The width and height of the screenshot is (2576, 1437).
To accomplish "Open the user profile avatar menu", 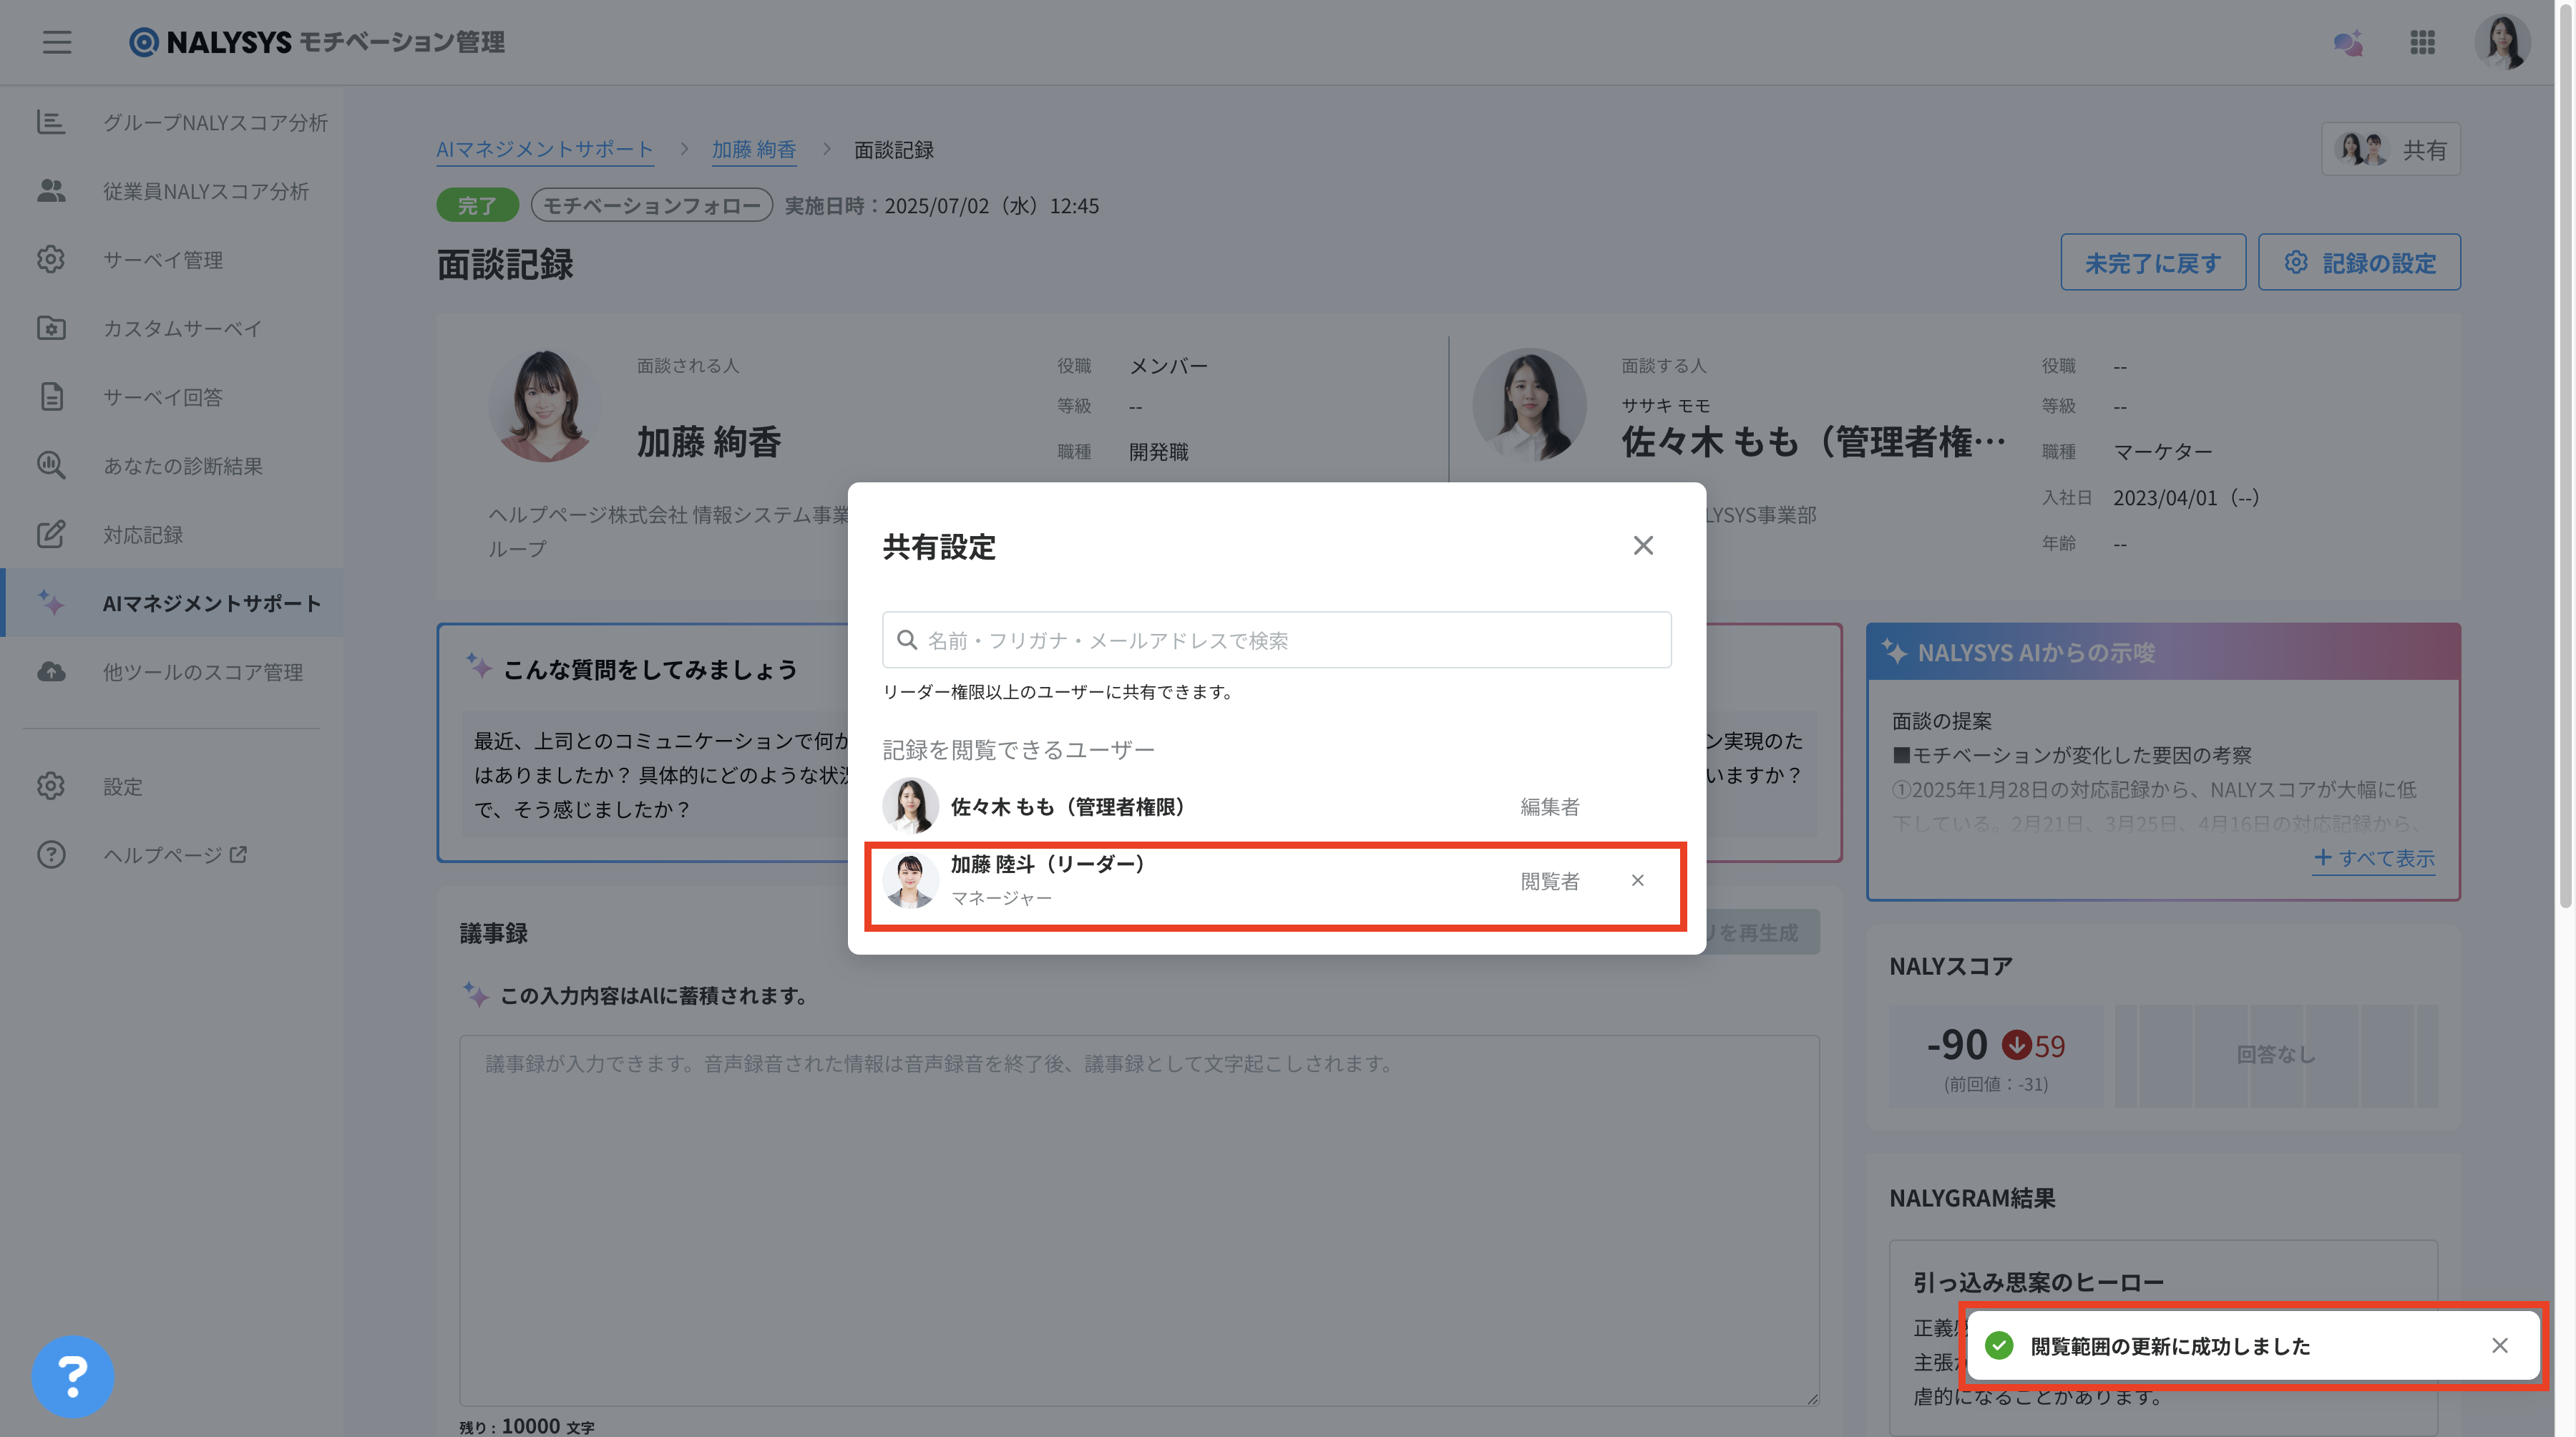I will [2502, 42].
